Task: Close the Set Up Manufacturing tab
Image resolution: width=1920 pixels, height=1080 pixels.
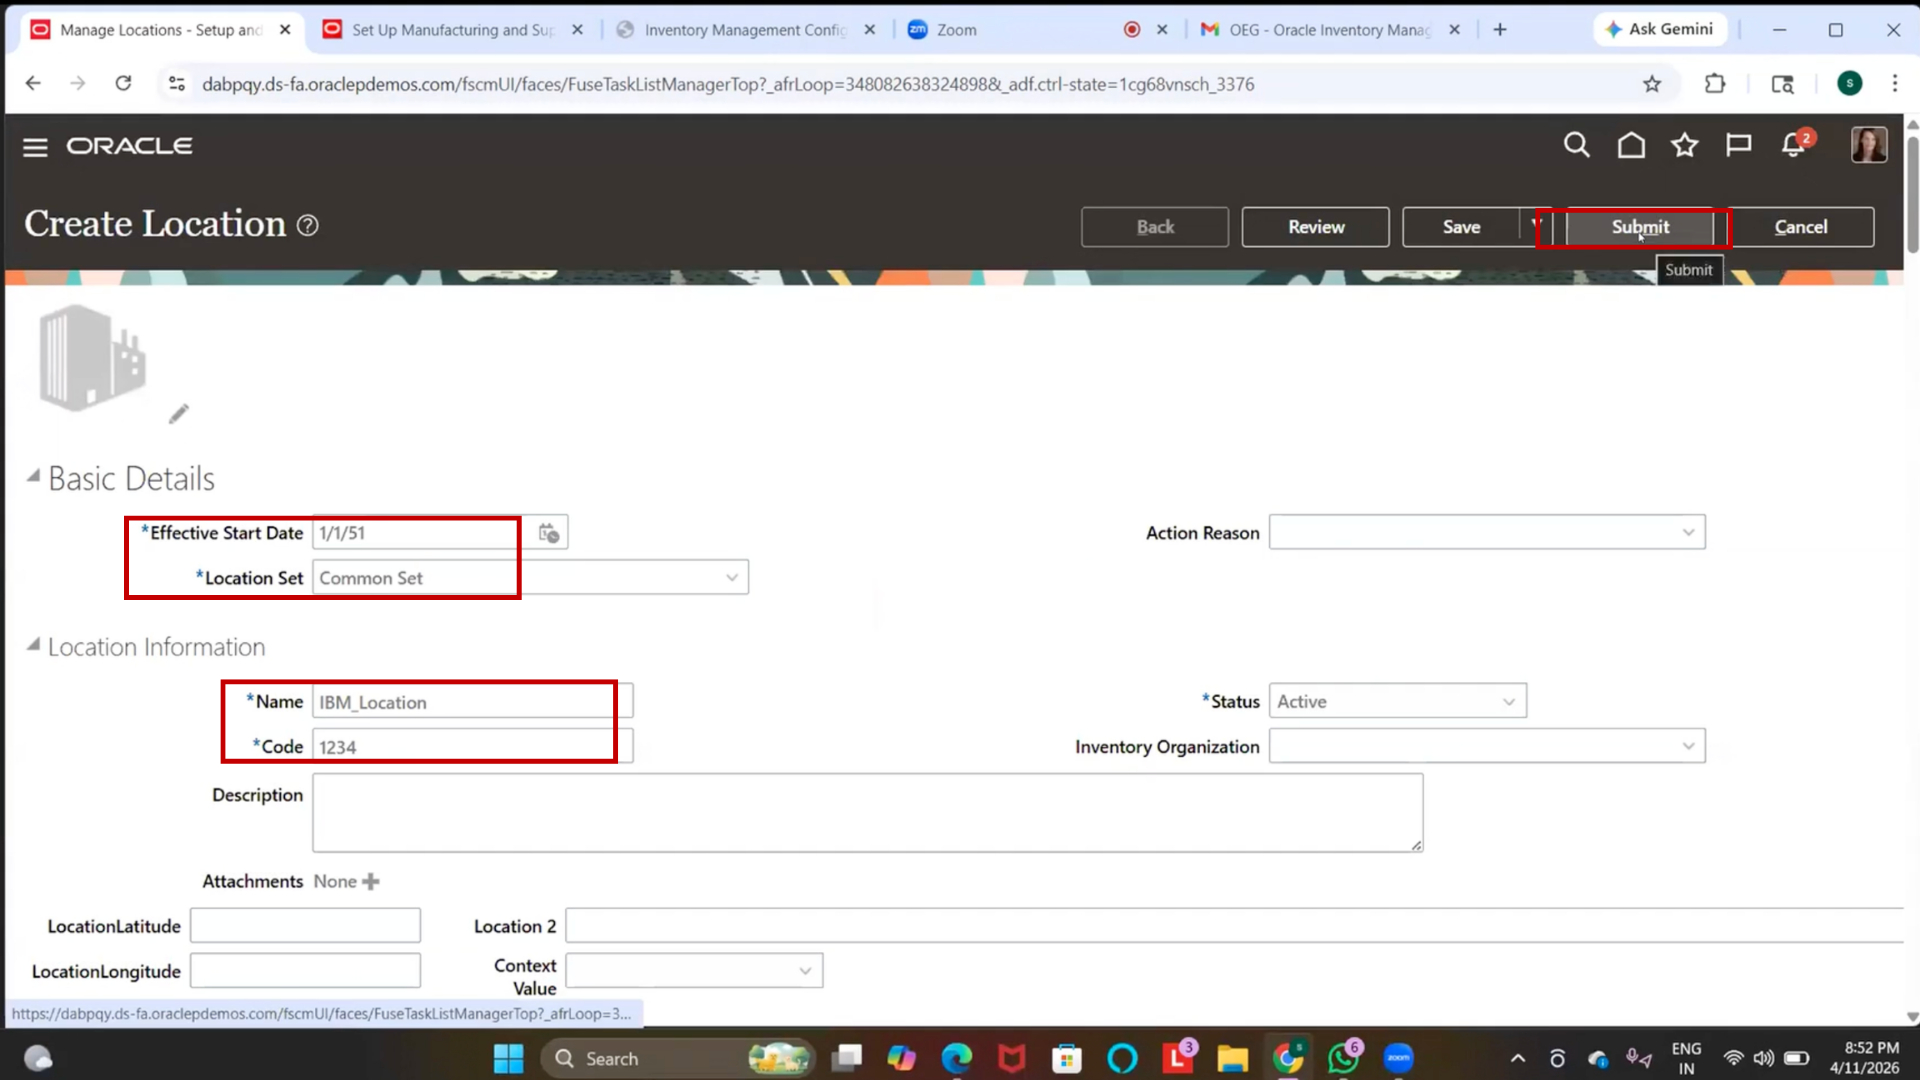Action: 577,30
